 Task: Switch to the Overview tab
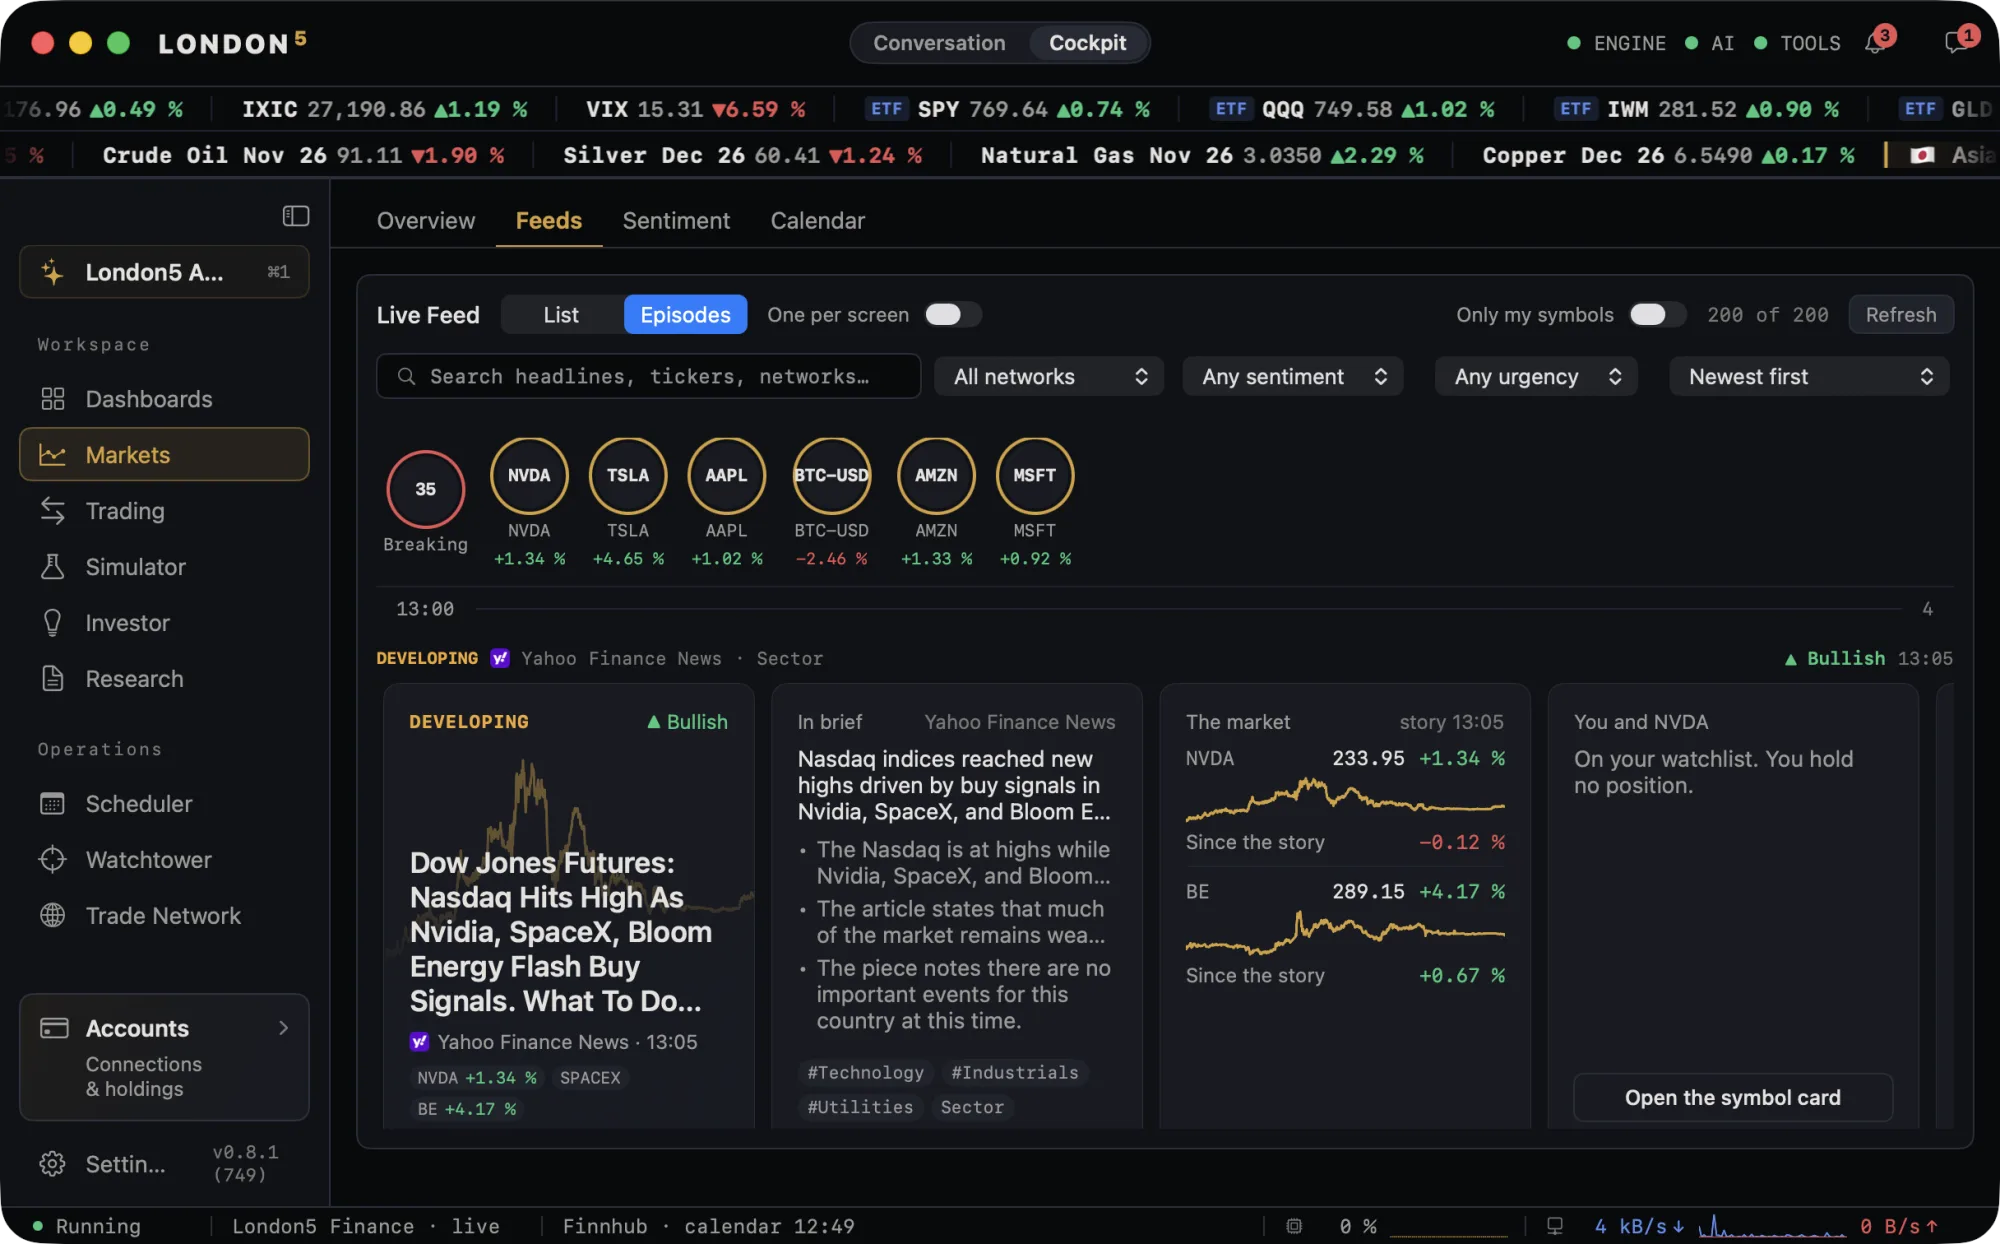pyautogui.click(x=426, y=221)
